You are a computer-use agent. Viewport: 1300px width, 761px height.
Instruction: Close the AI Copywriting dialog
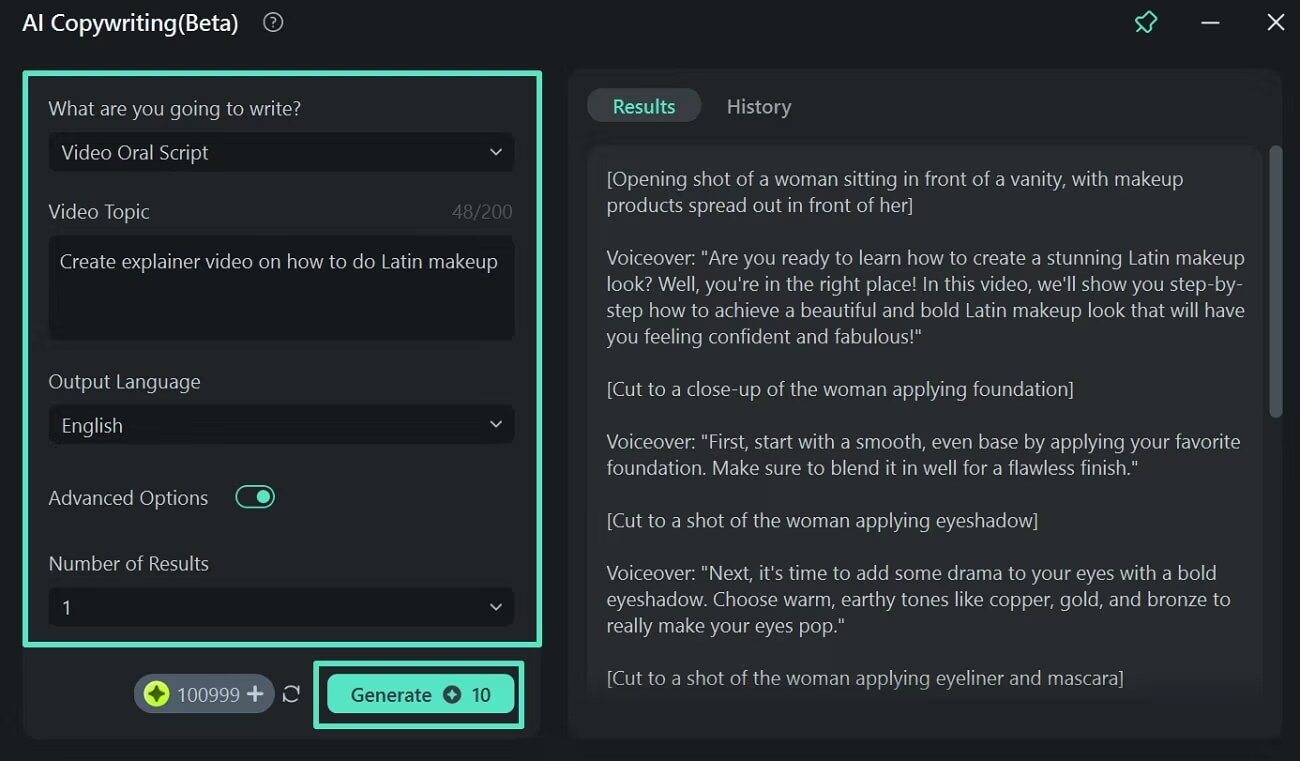coord(1275,22)
